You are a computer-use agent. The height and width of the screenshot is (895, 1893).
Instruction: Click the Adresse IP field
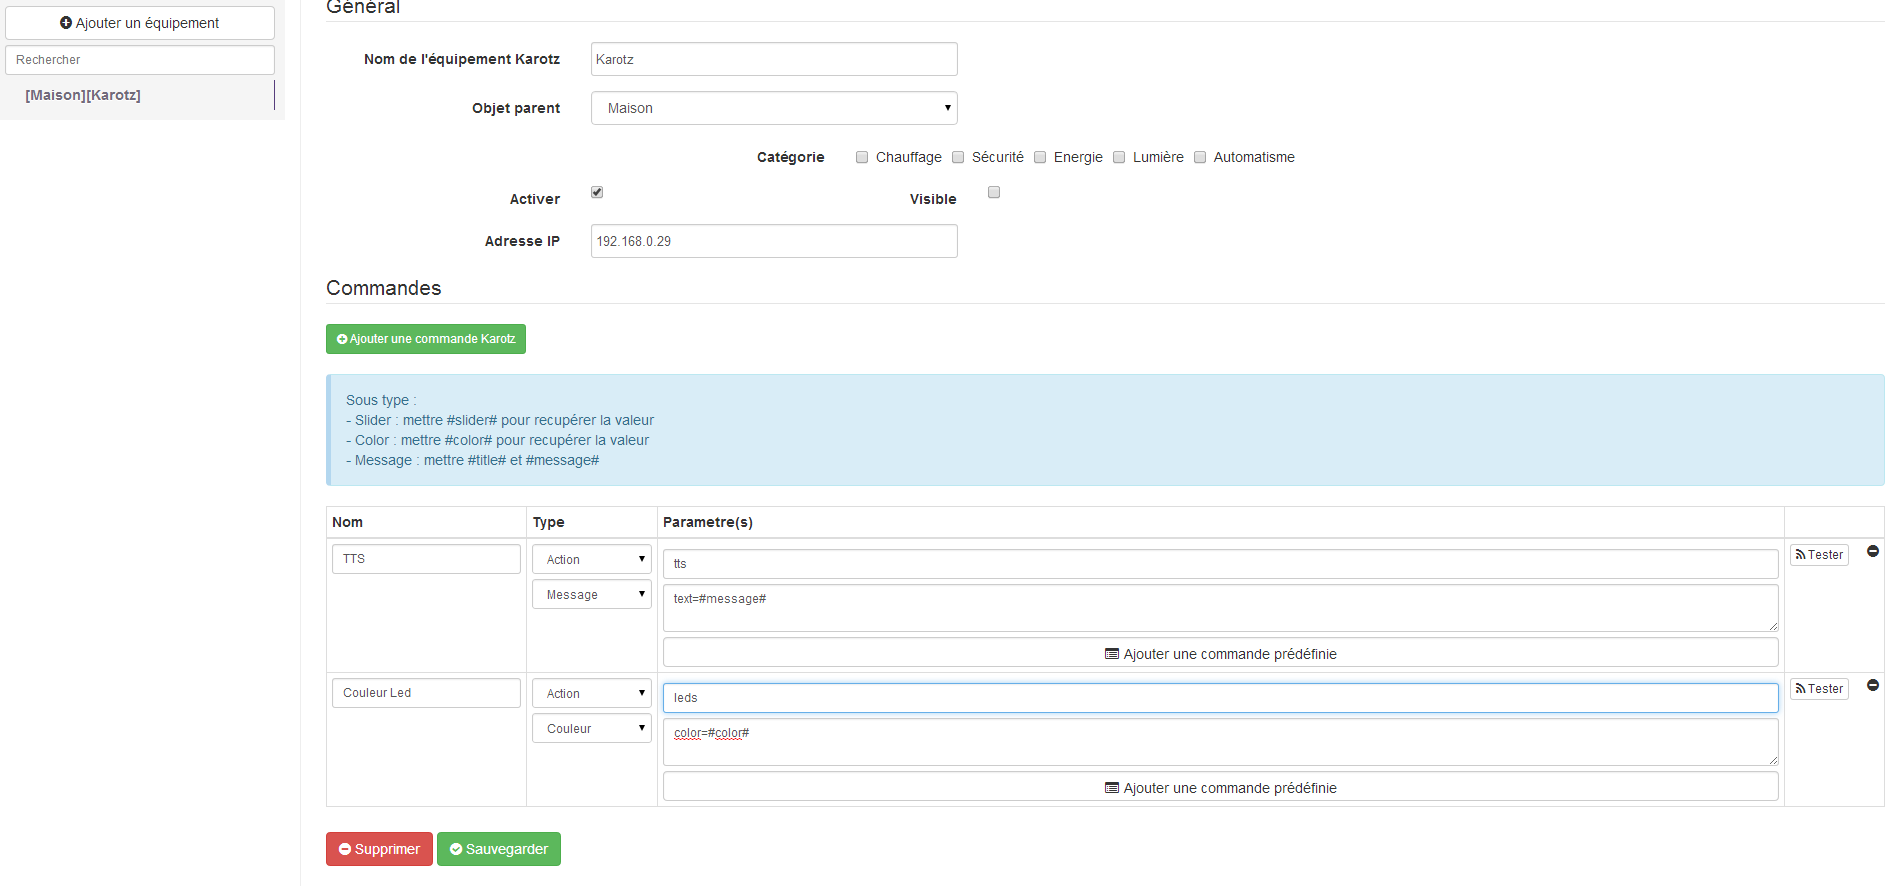[x=774, y=241]
